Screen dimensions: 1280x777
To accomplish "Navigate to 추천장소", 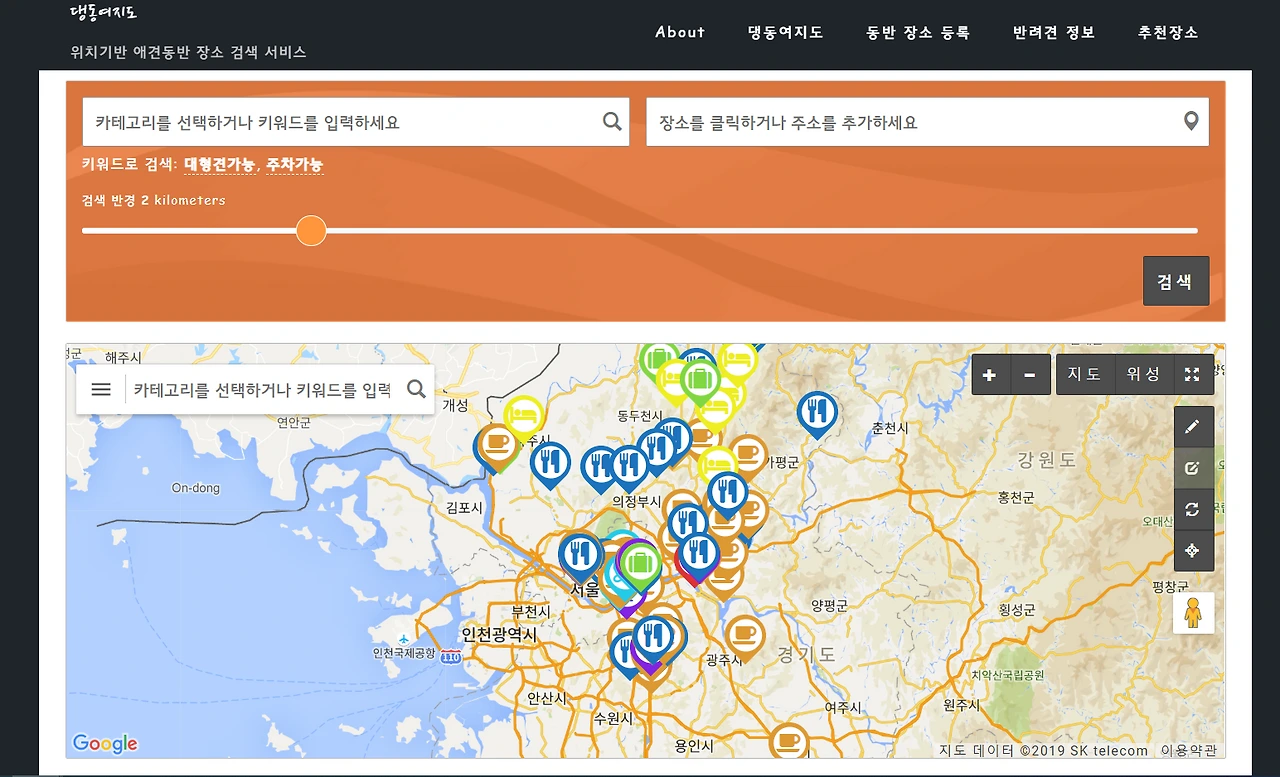I will coord(1168,32).
